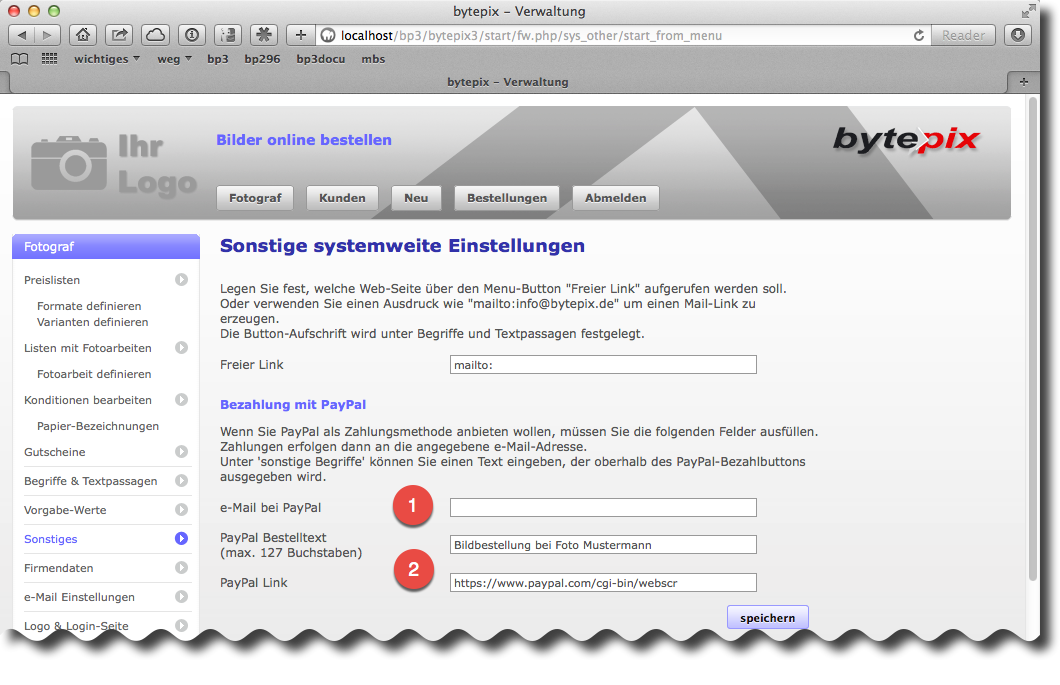Screen dimensions: 1060x685
Task: Click the arrow icon beside e-Mail Einstellungen
Action: 181,596
